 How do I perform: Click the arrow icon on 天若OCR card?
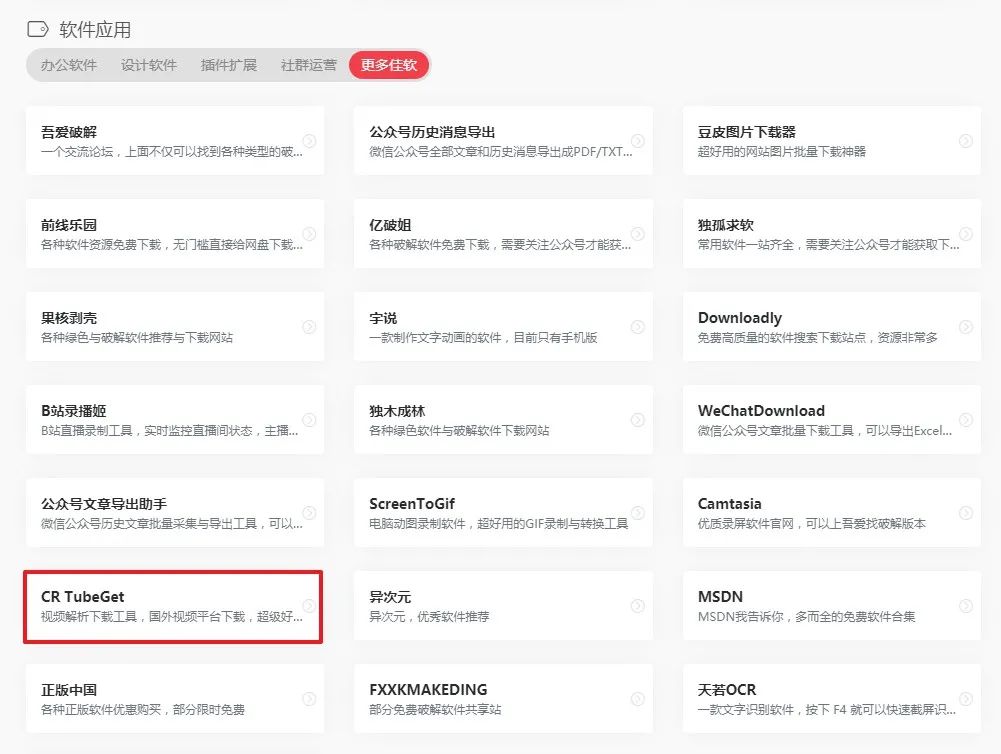(x=966, y=699)
